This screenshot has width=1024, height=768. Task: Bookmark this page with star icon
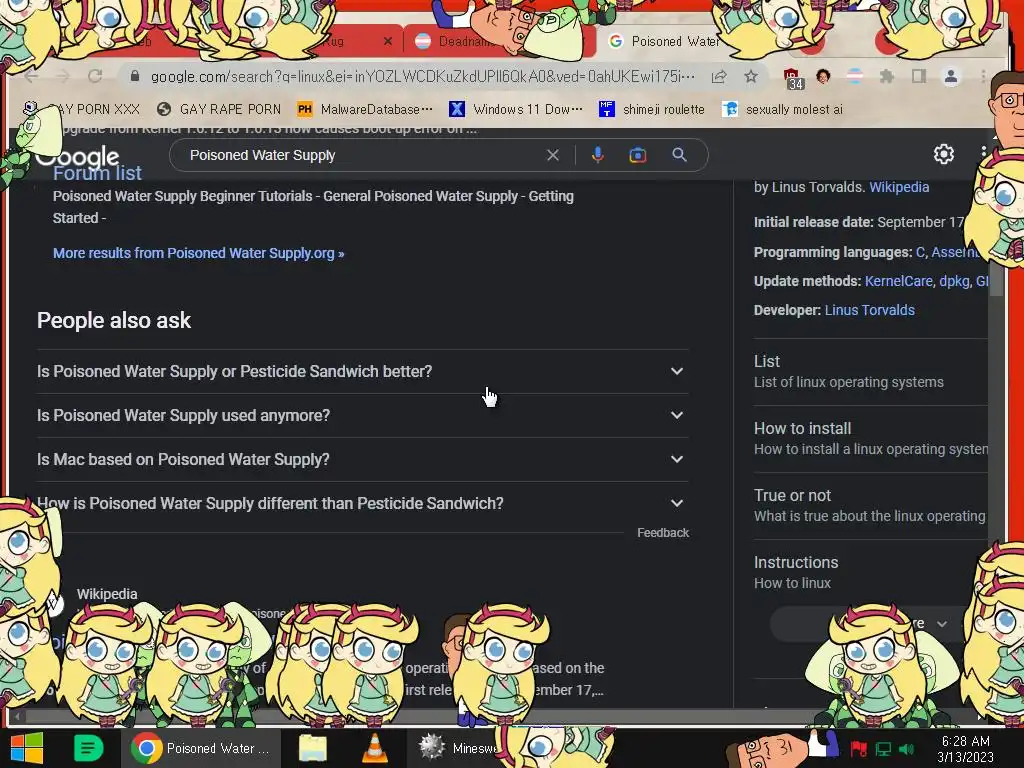pos(751,76)
